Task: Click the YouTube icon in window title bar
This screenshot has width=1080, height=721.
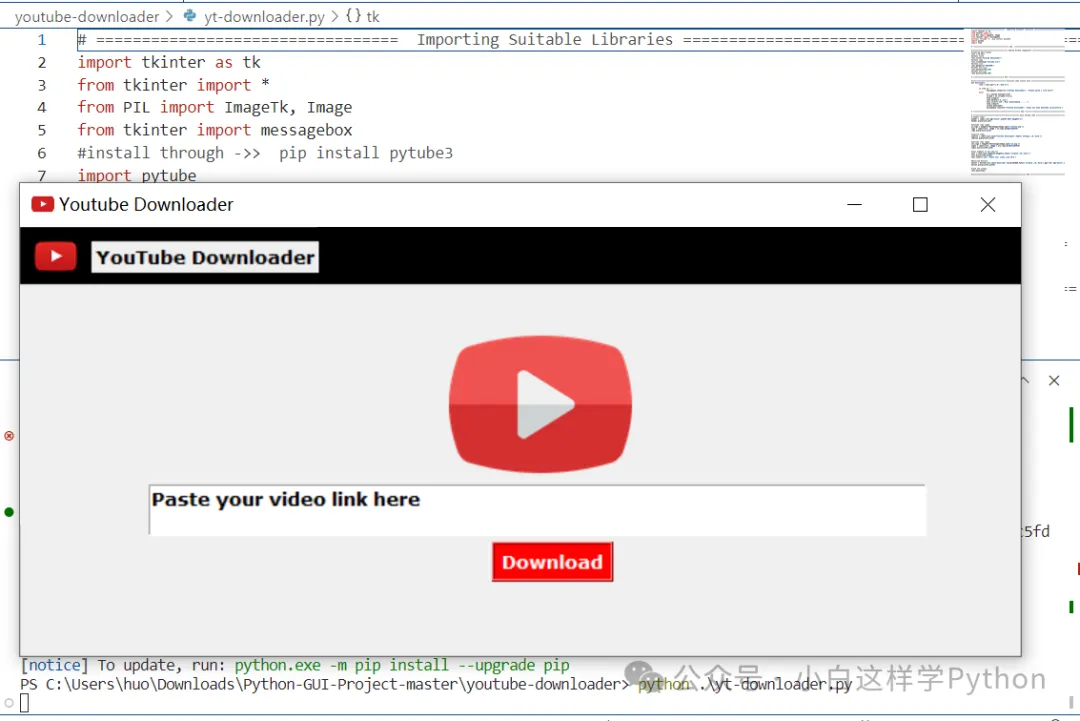Action: (42, 204)
